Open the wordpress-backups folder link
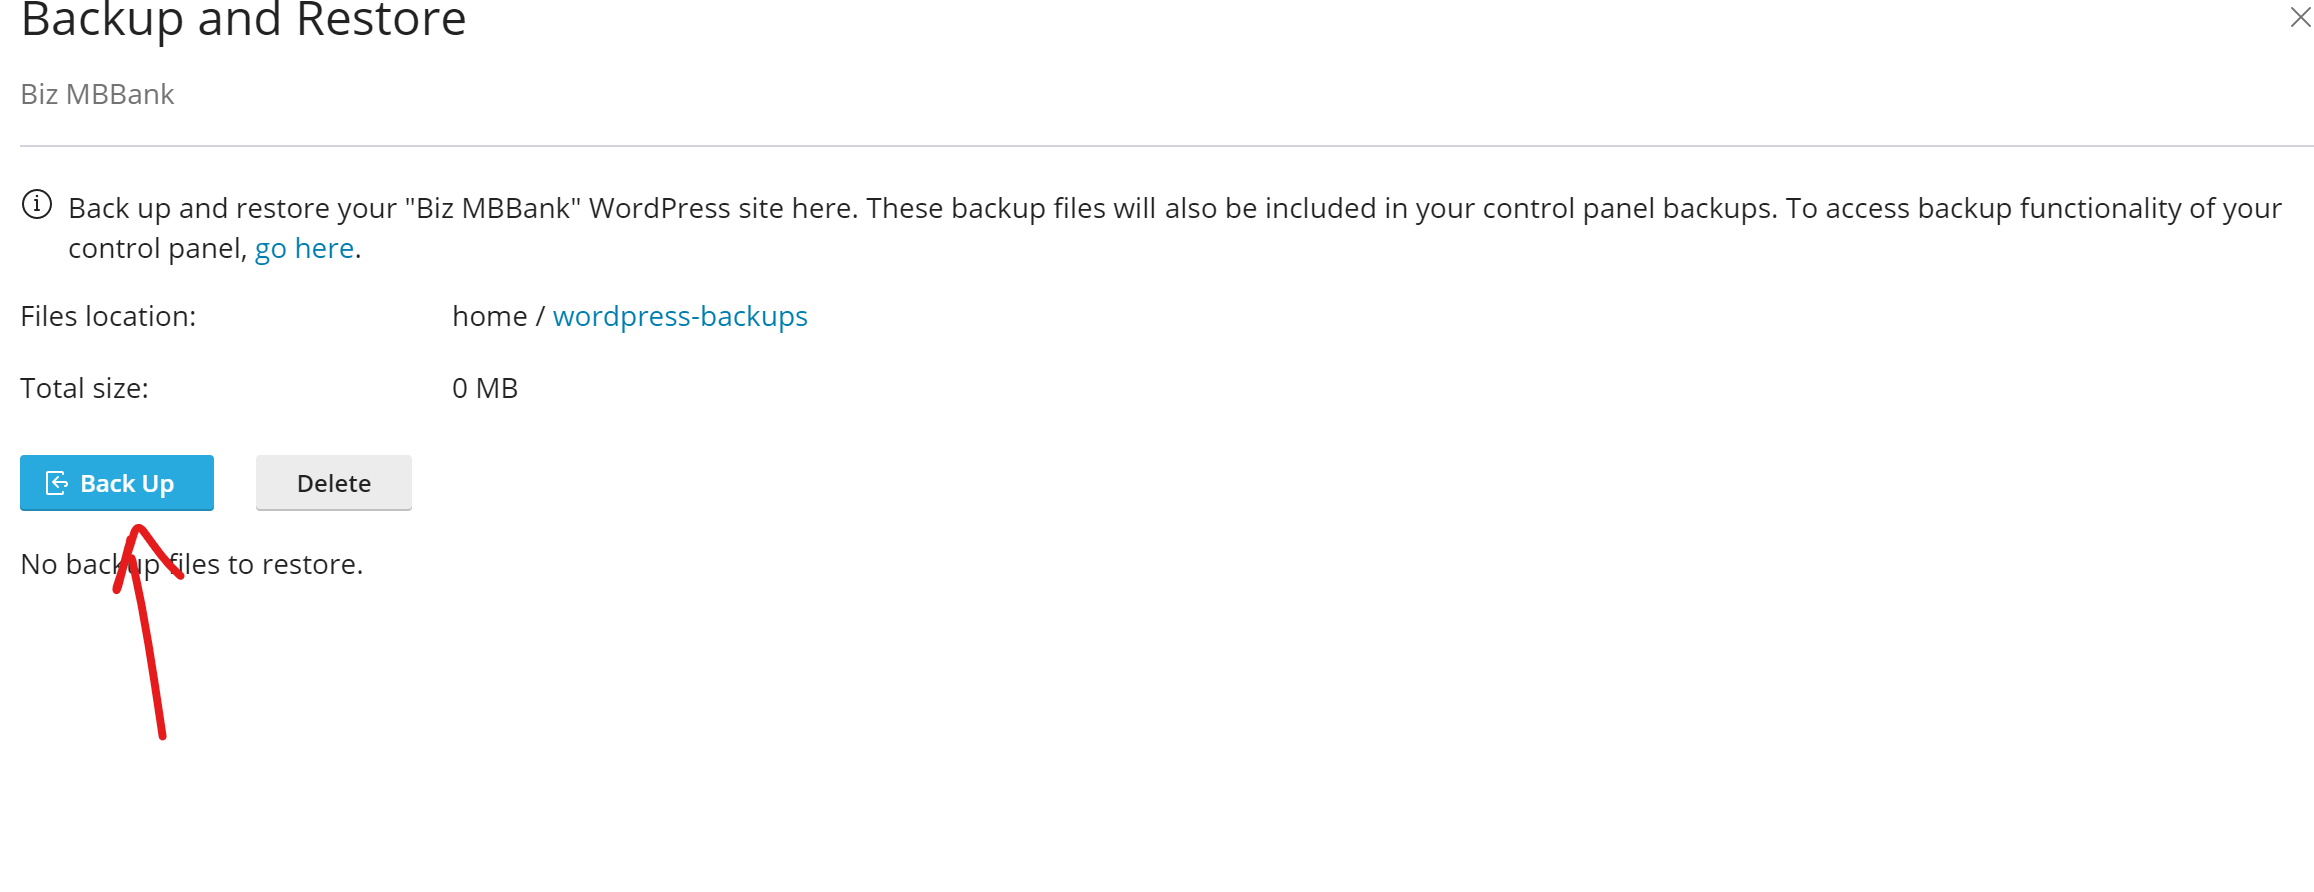 point(680,316)
